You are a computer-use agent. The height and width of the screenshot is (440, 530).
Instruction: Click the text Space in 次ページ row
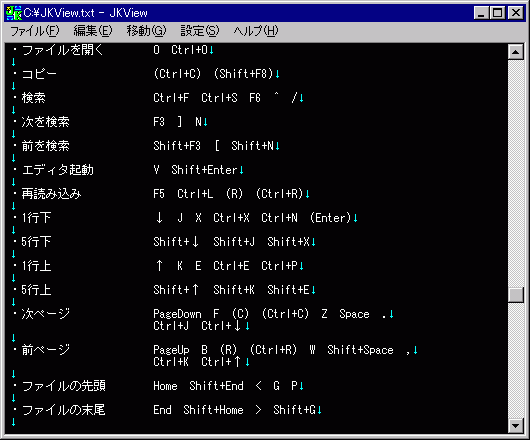coord(354,314)
